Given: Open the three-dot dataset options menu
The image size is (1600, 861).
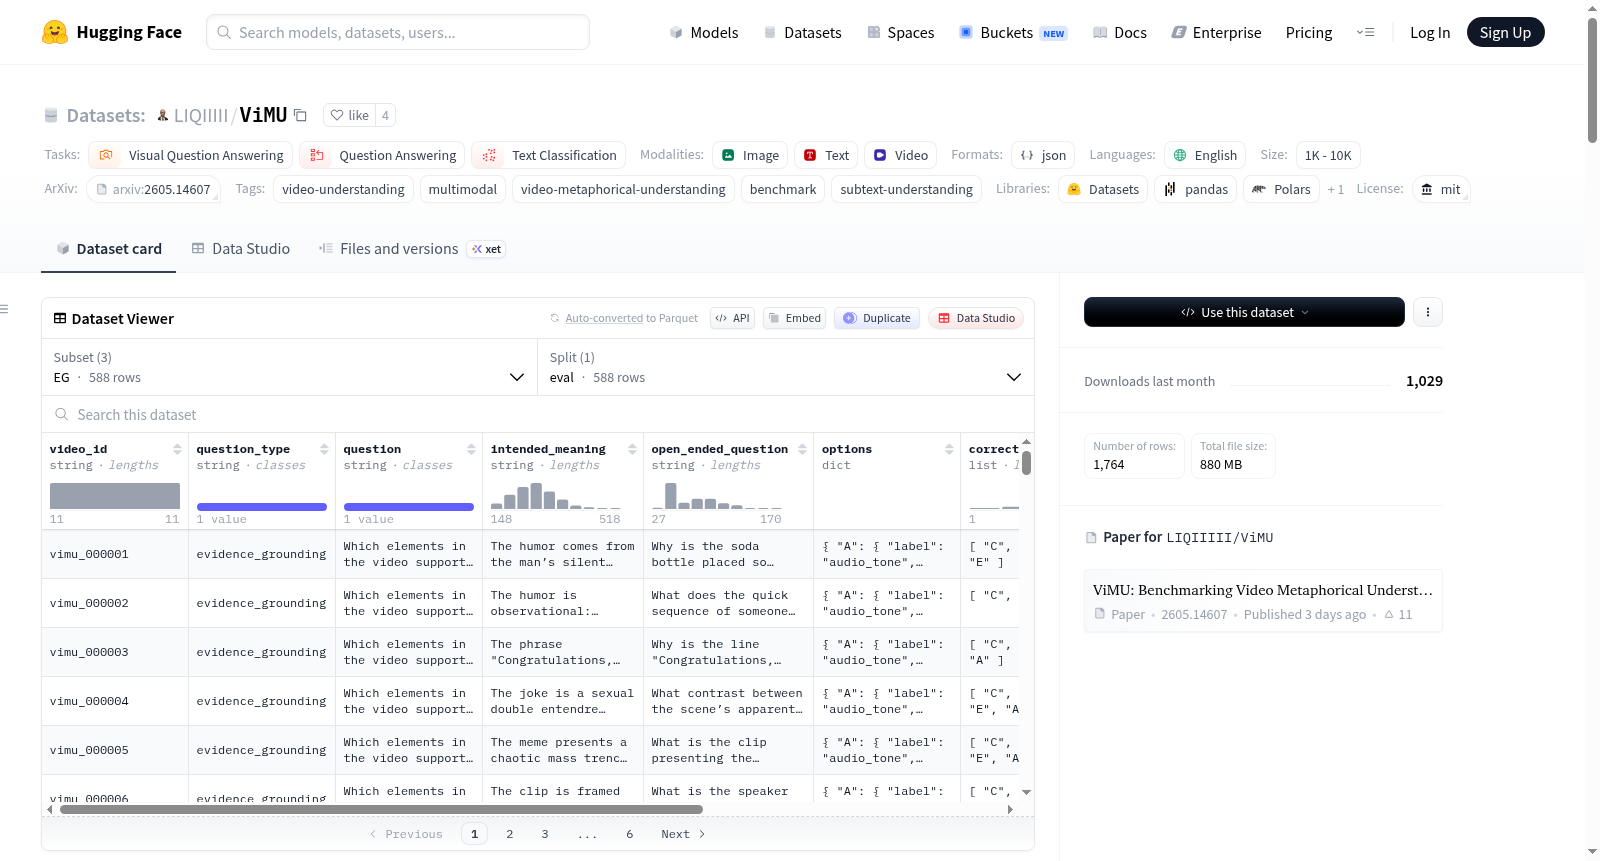Looking at the screenshot, I should point(1428,312).
